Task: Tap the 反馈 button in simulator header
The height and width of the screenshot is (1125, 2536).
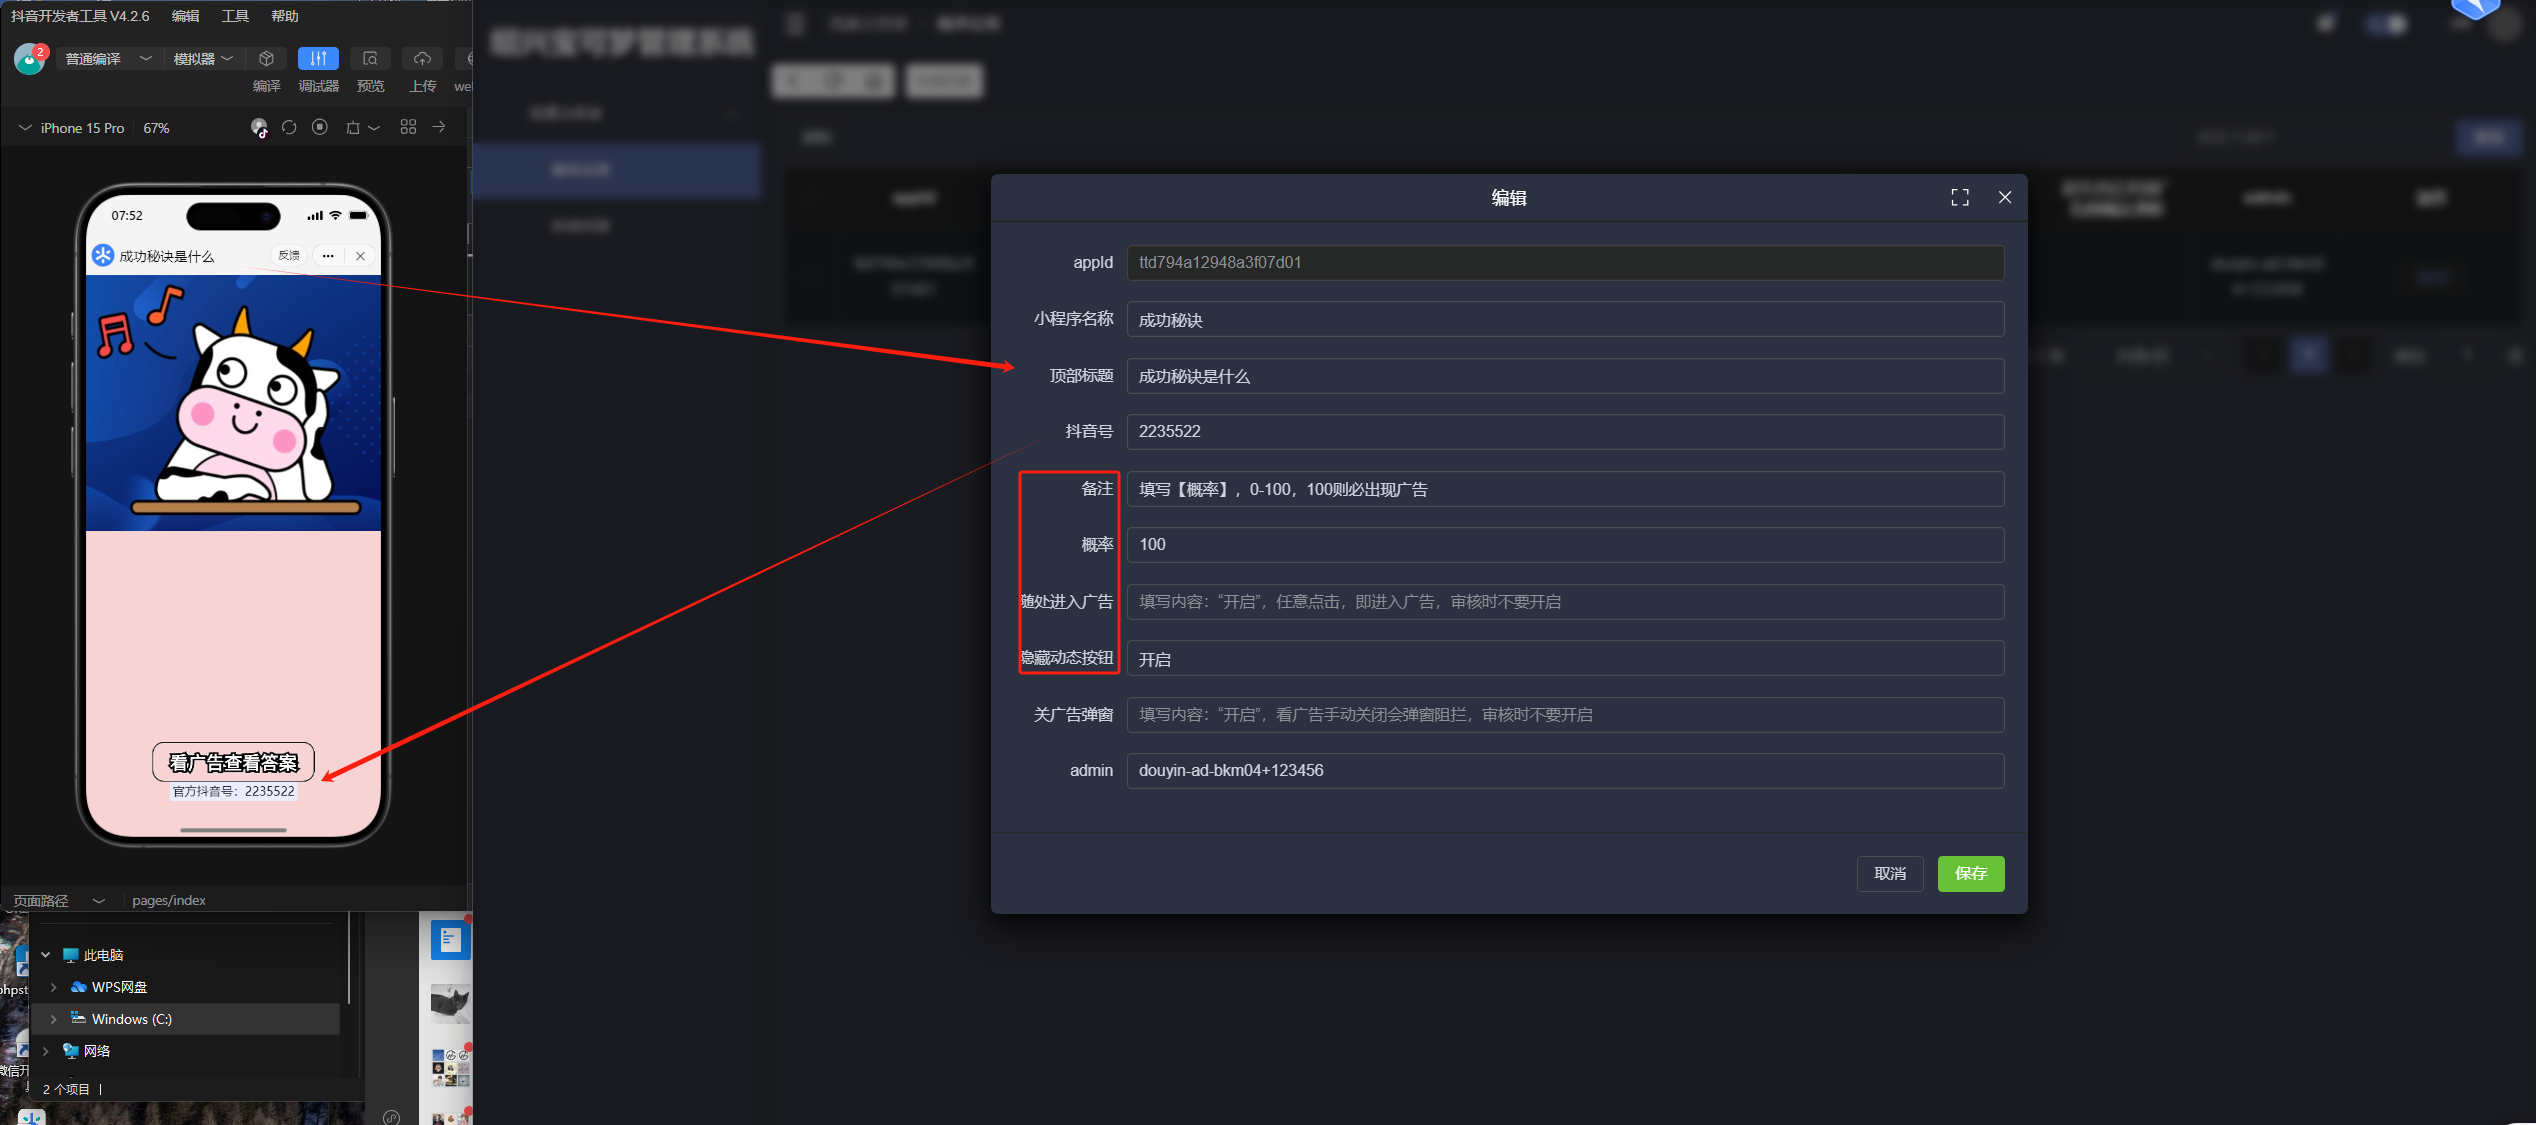Action: click(x=289, y=256)
